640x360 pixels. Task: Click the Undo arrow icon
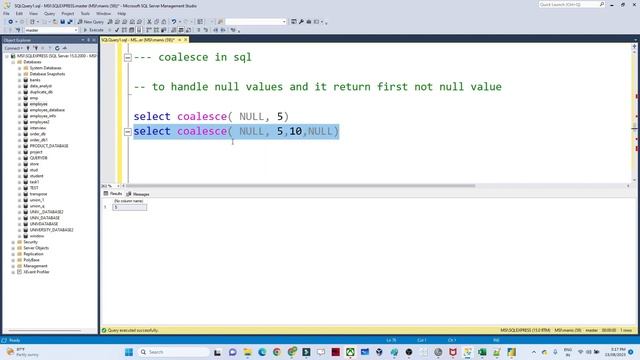pos(174,22)
